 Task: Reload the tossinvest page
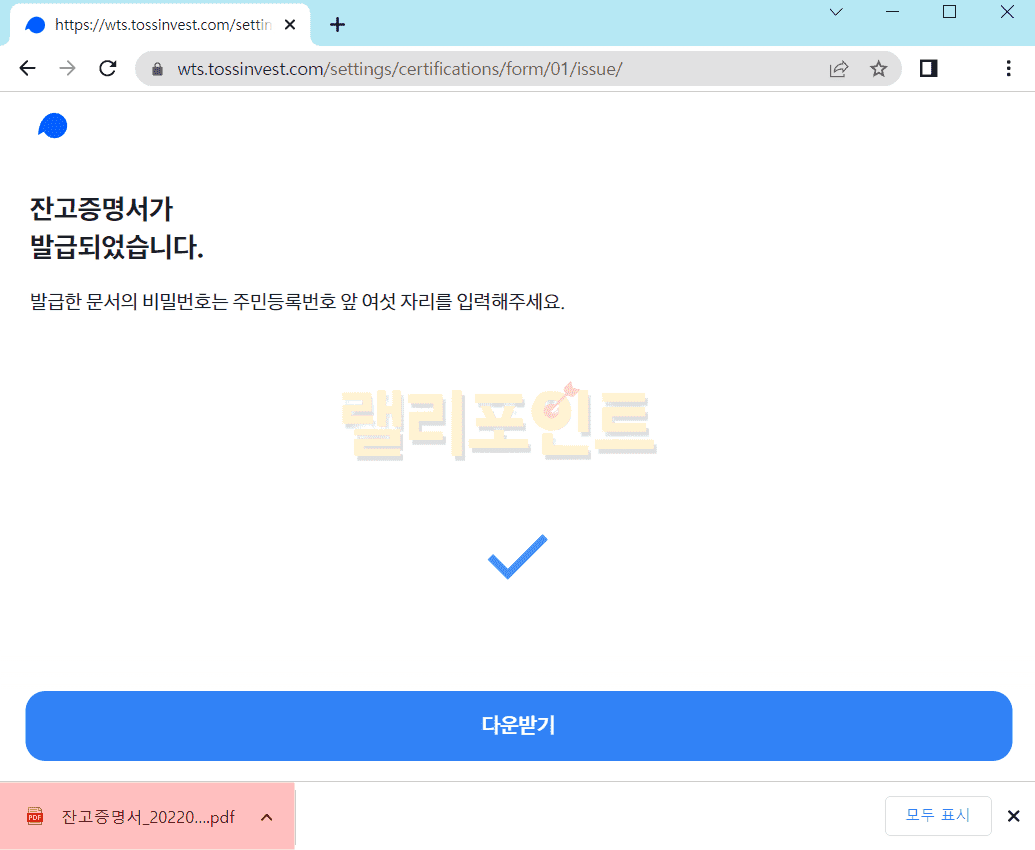pyautogui.click(x=108, y=68)
